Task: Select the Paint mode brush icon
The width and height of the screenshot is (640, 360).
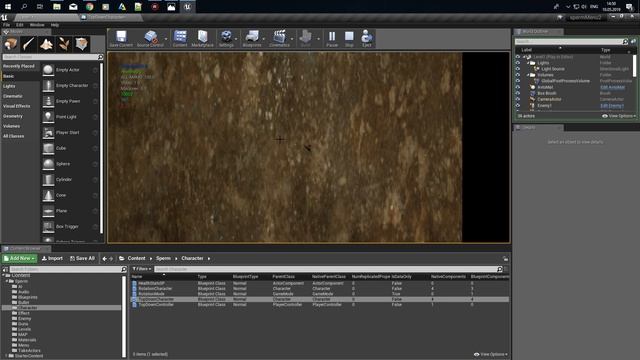Action: pos(29,44)
